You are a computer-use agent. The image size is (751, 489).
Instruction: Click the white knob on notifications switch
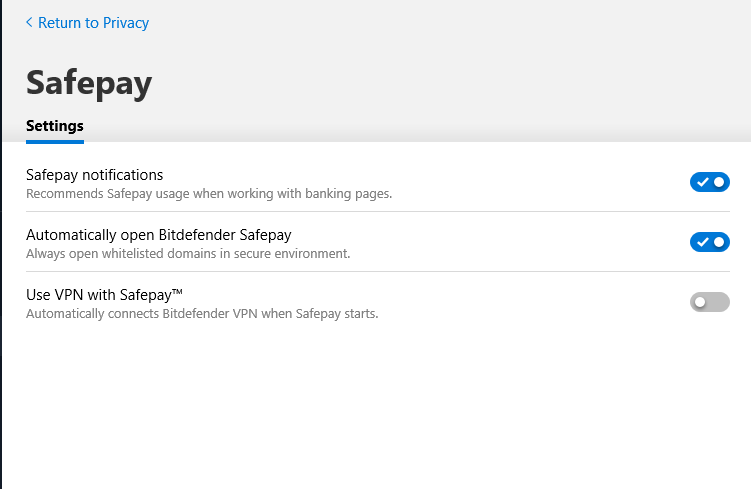click(719, 182)
